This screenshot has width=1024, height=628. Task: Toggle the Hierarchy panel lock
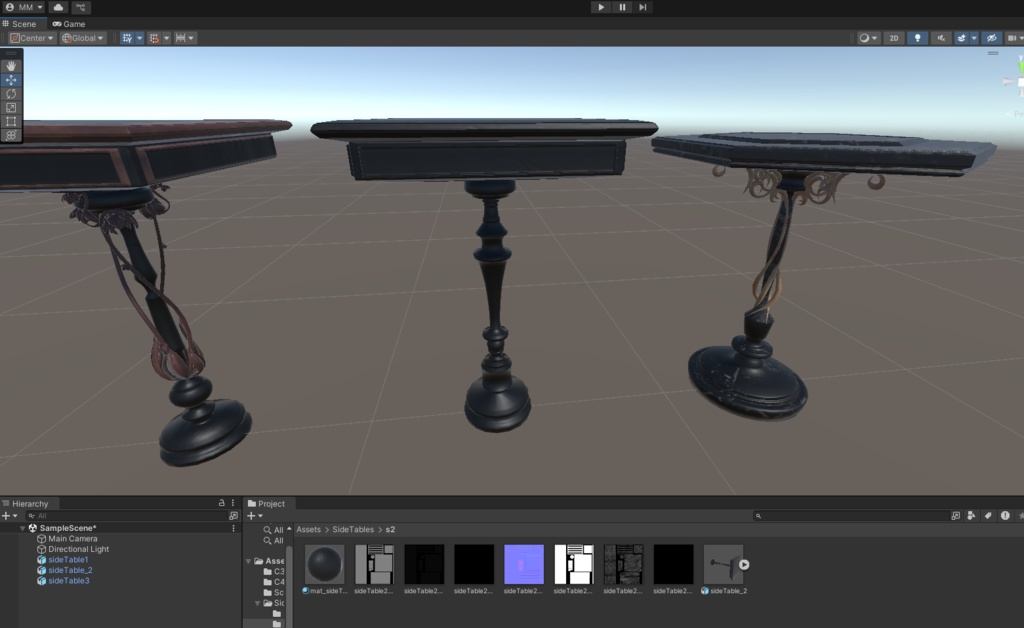[221, 503]
